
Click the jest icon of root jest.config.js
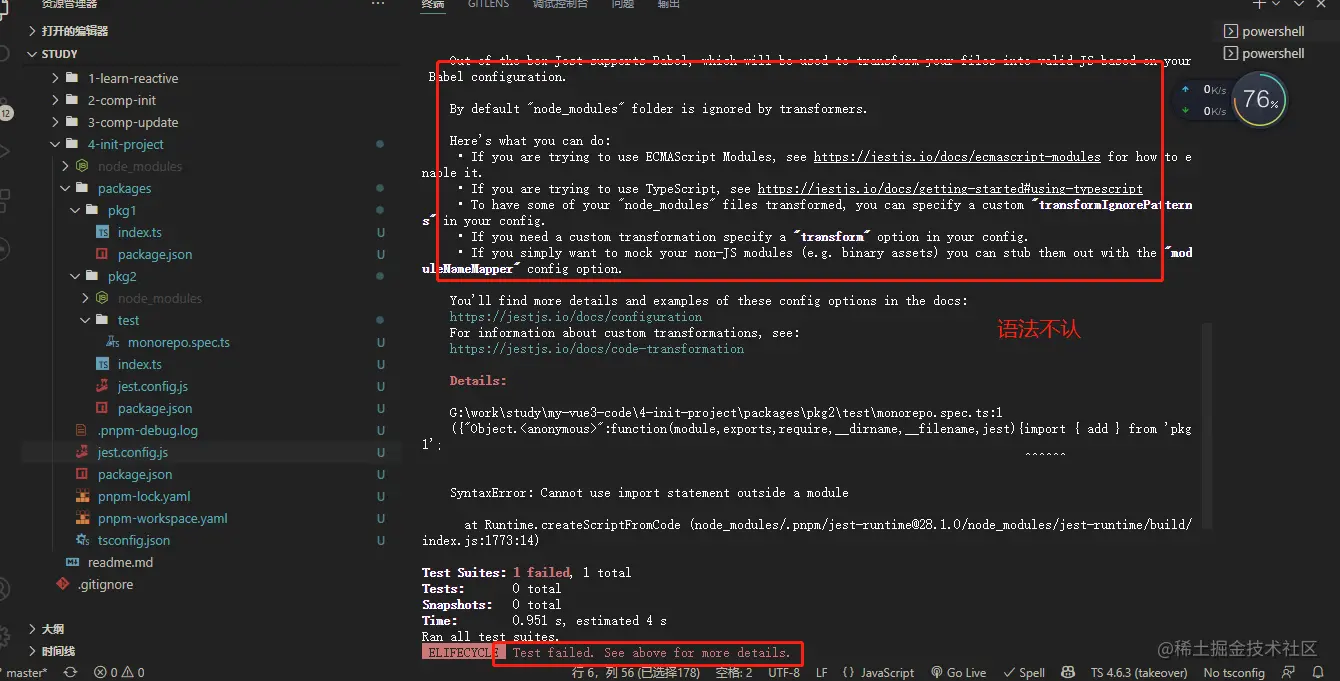tap(82, 452)
